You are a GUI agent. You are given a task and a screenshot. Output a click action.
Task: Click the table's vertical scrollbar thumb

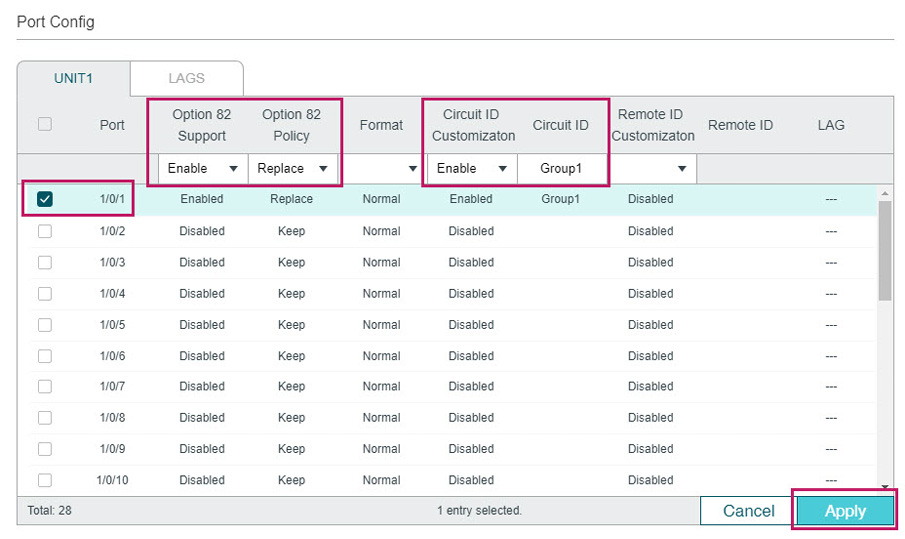pos(884,250)
